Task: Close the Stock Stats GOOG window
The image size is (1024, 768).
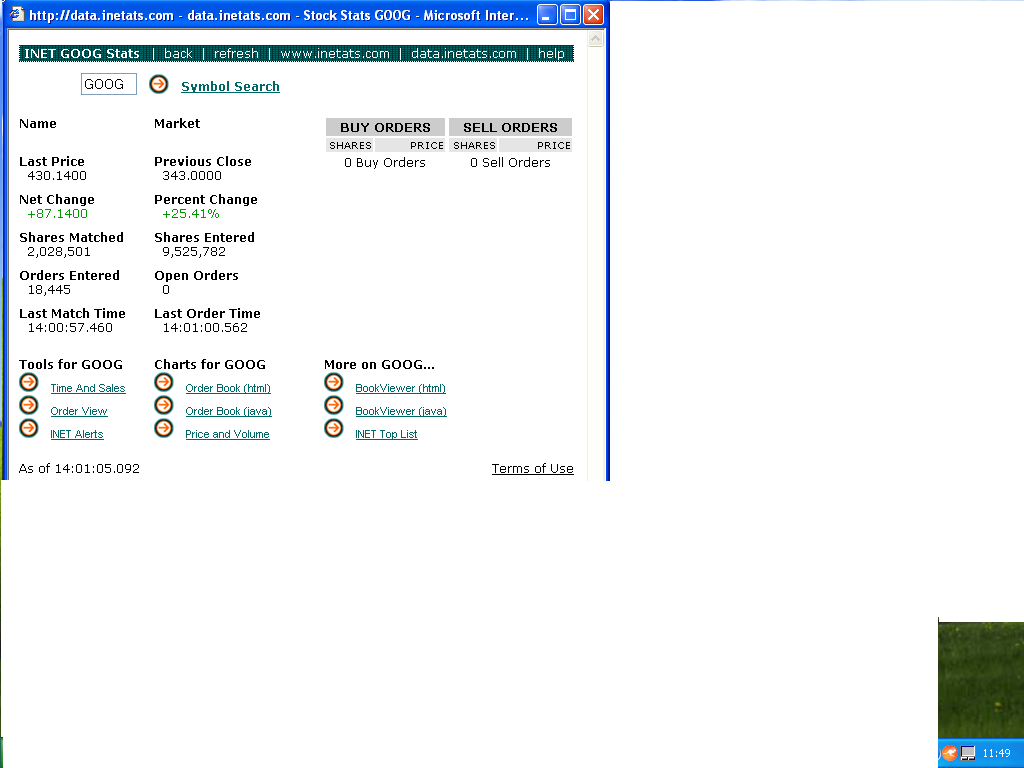Action: point(593,14)
